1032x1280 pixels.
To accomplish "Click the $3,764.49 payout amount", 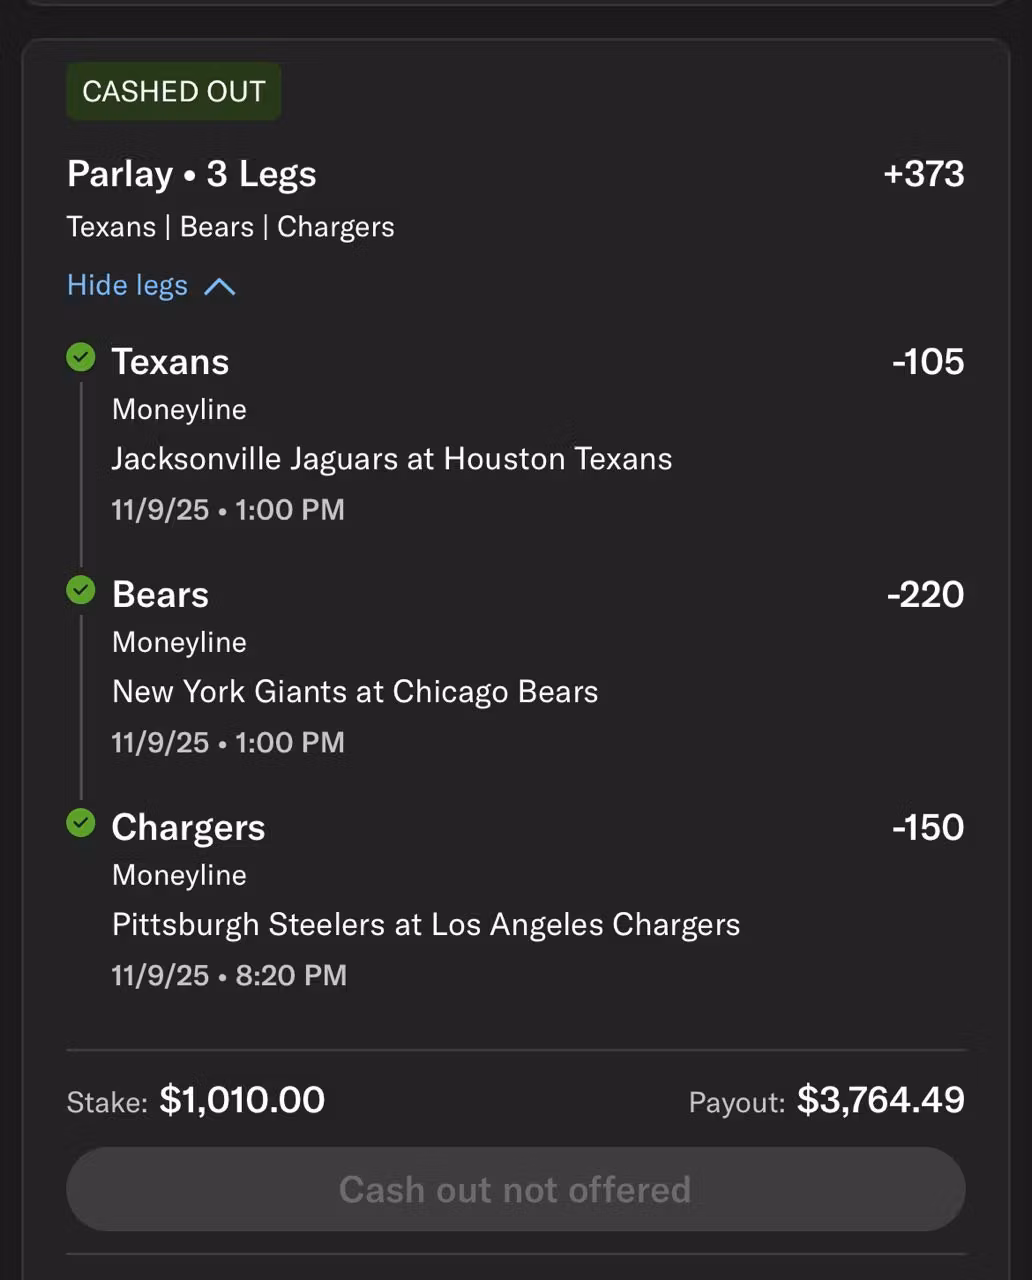I will [x=880, y=1100].
